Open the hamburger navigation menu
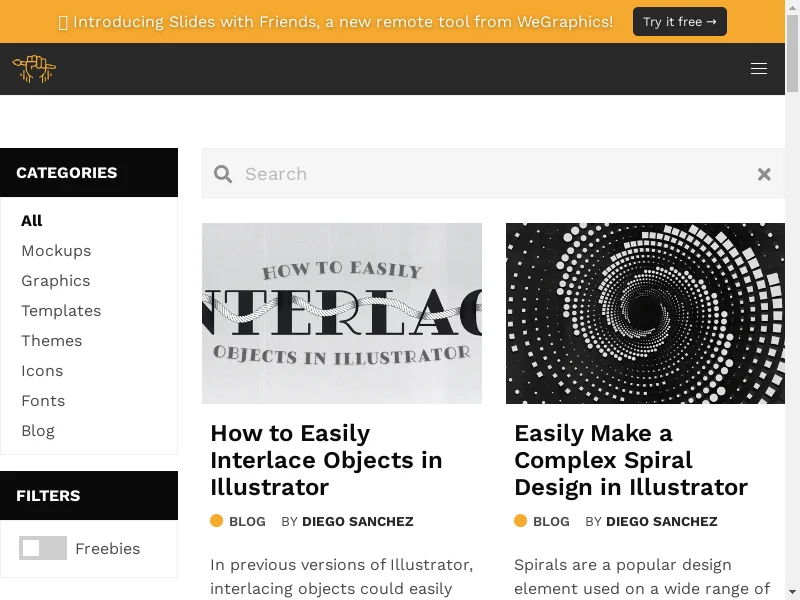The image size is (800, 600). (759, 69)
